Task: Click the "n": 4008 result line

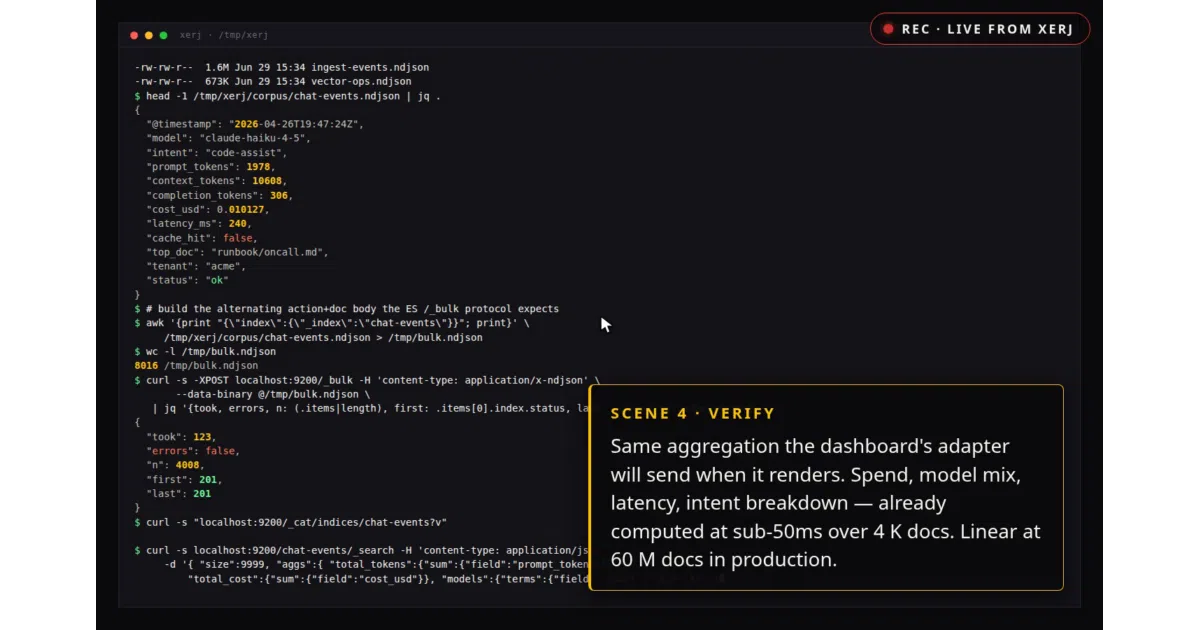Action: point(176,465)
